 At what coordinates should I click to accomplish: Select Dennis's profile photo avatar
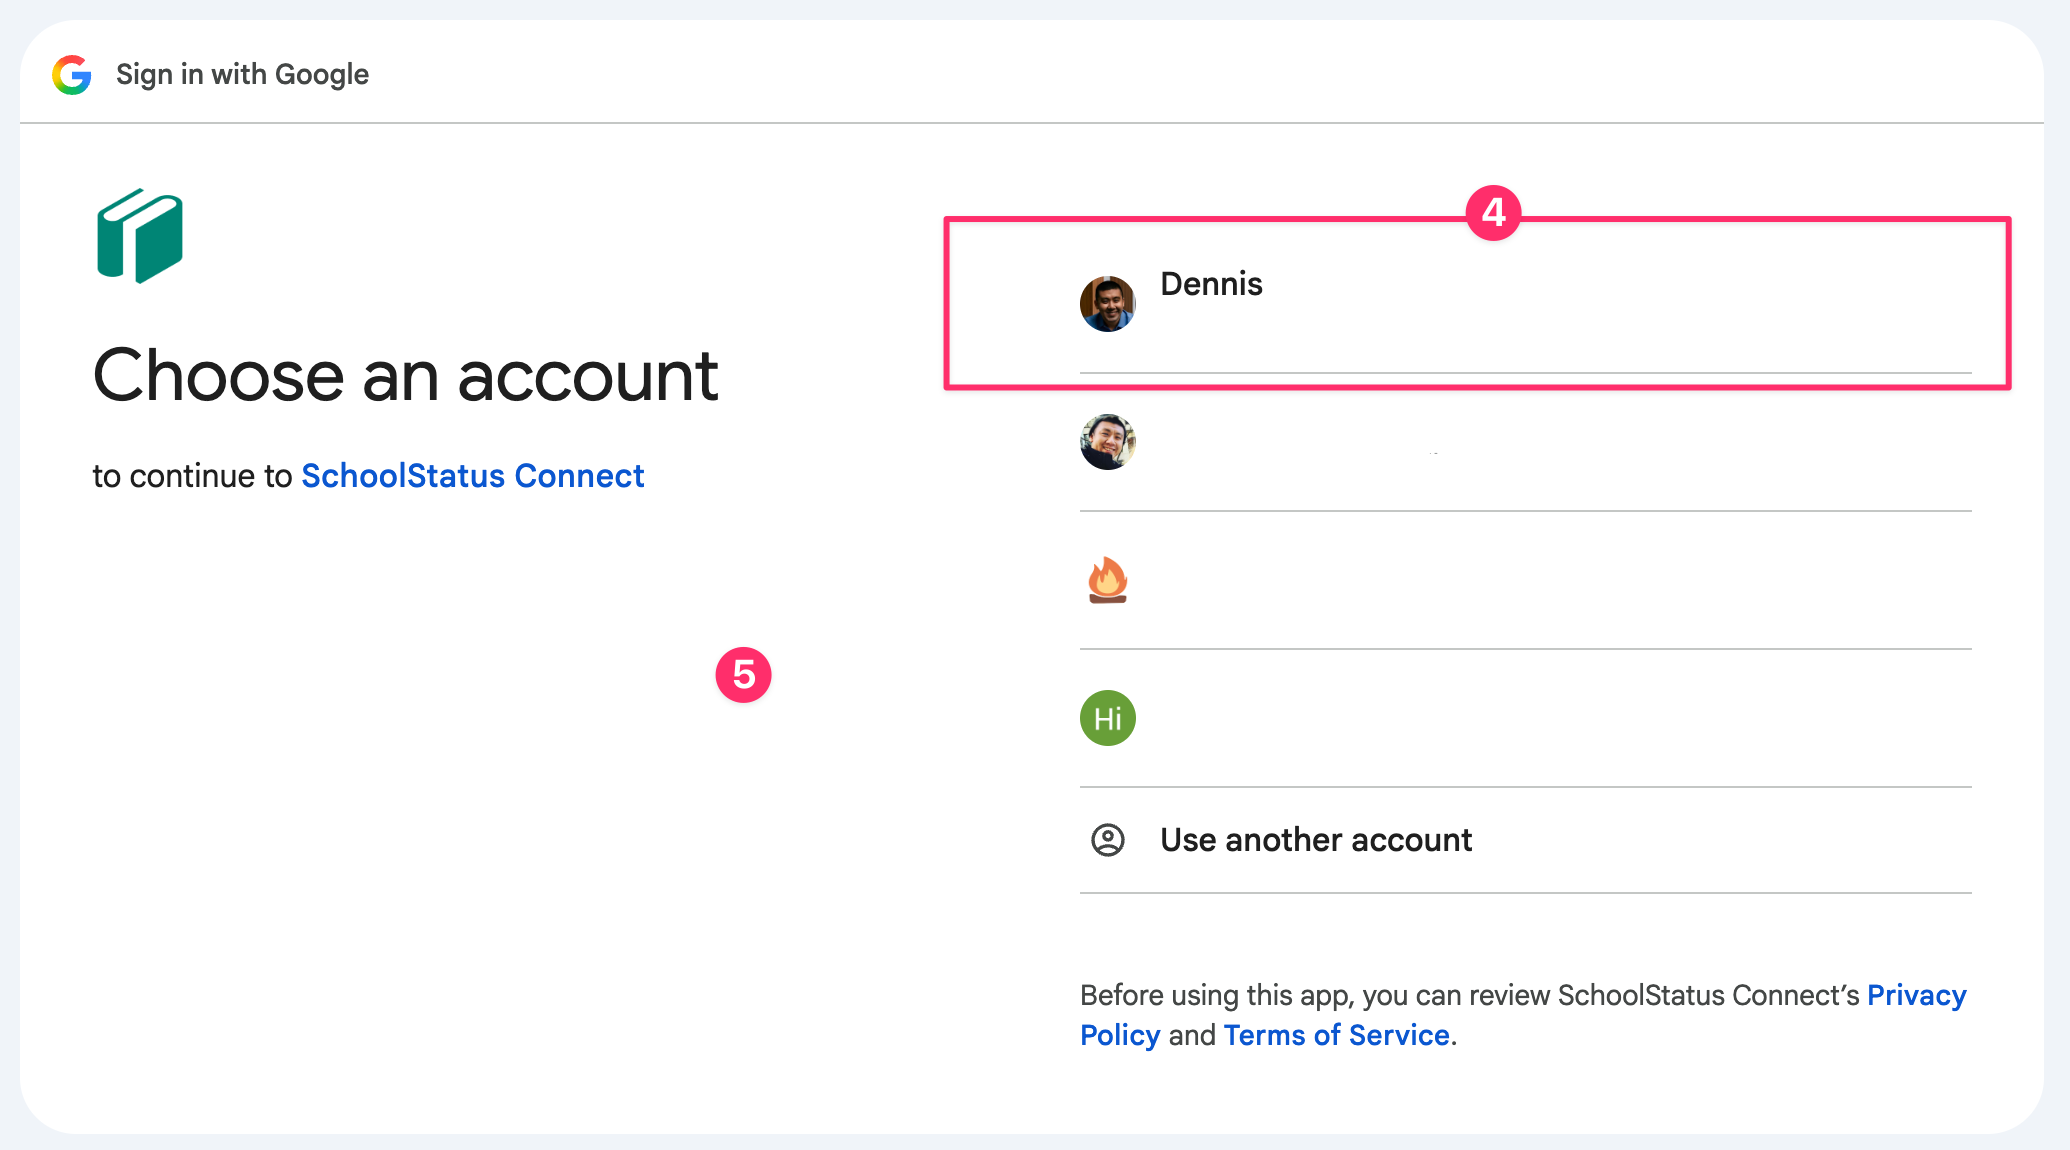click(1107, 304)
